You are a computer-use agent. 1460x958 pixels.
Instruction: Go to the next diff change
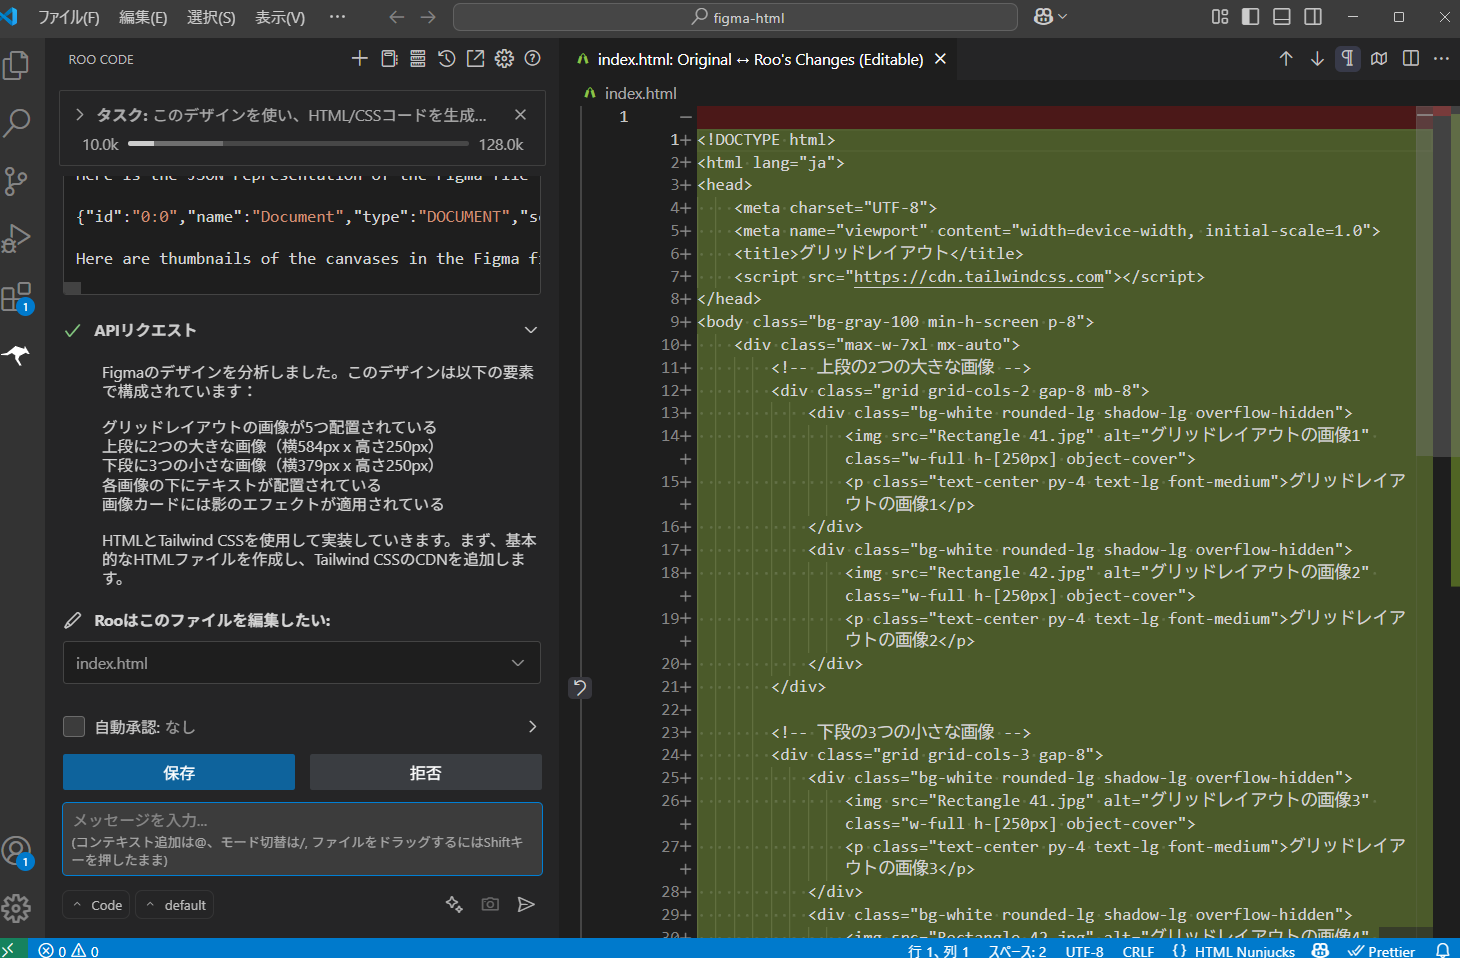1317,59
